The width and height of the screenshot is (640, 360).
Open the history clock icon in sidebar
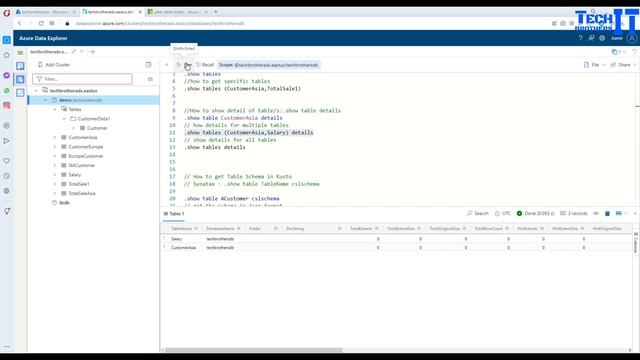pos(7,176)
